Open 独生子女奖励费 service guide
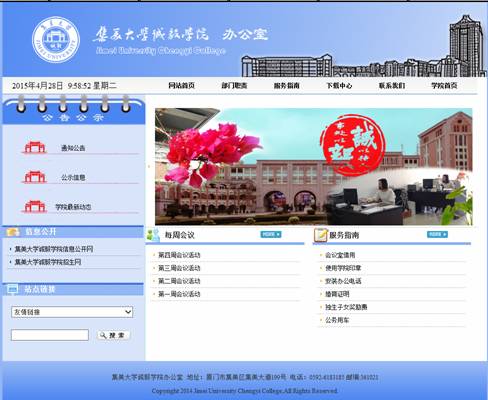The height and width of the screenshot is (400, 488). pos(346,307)
